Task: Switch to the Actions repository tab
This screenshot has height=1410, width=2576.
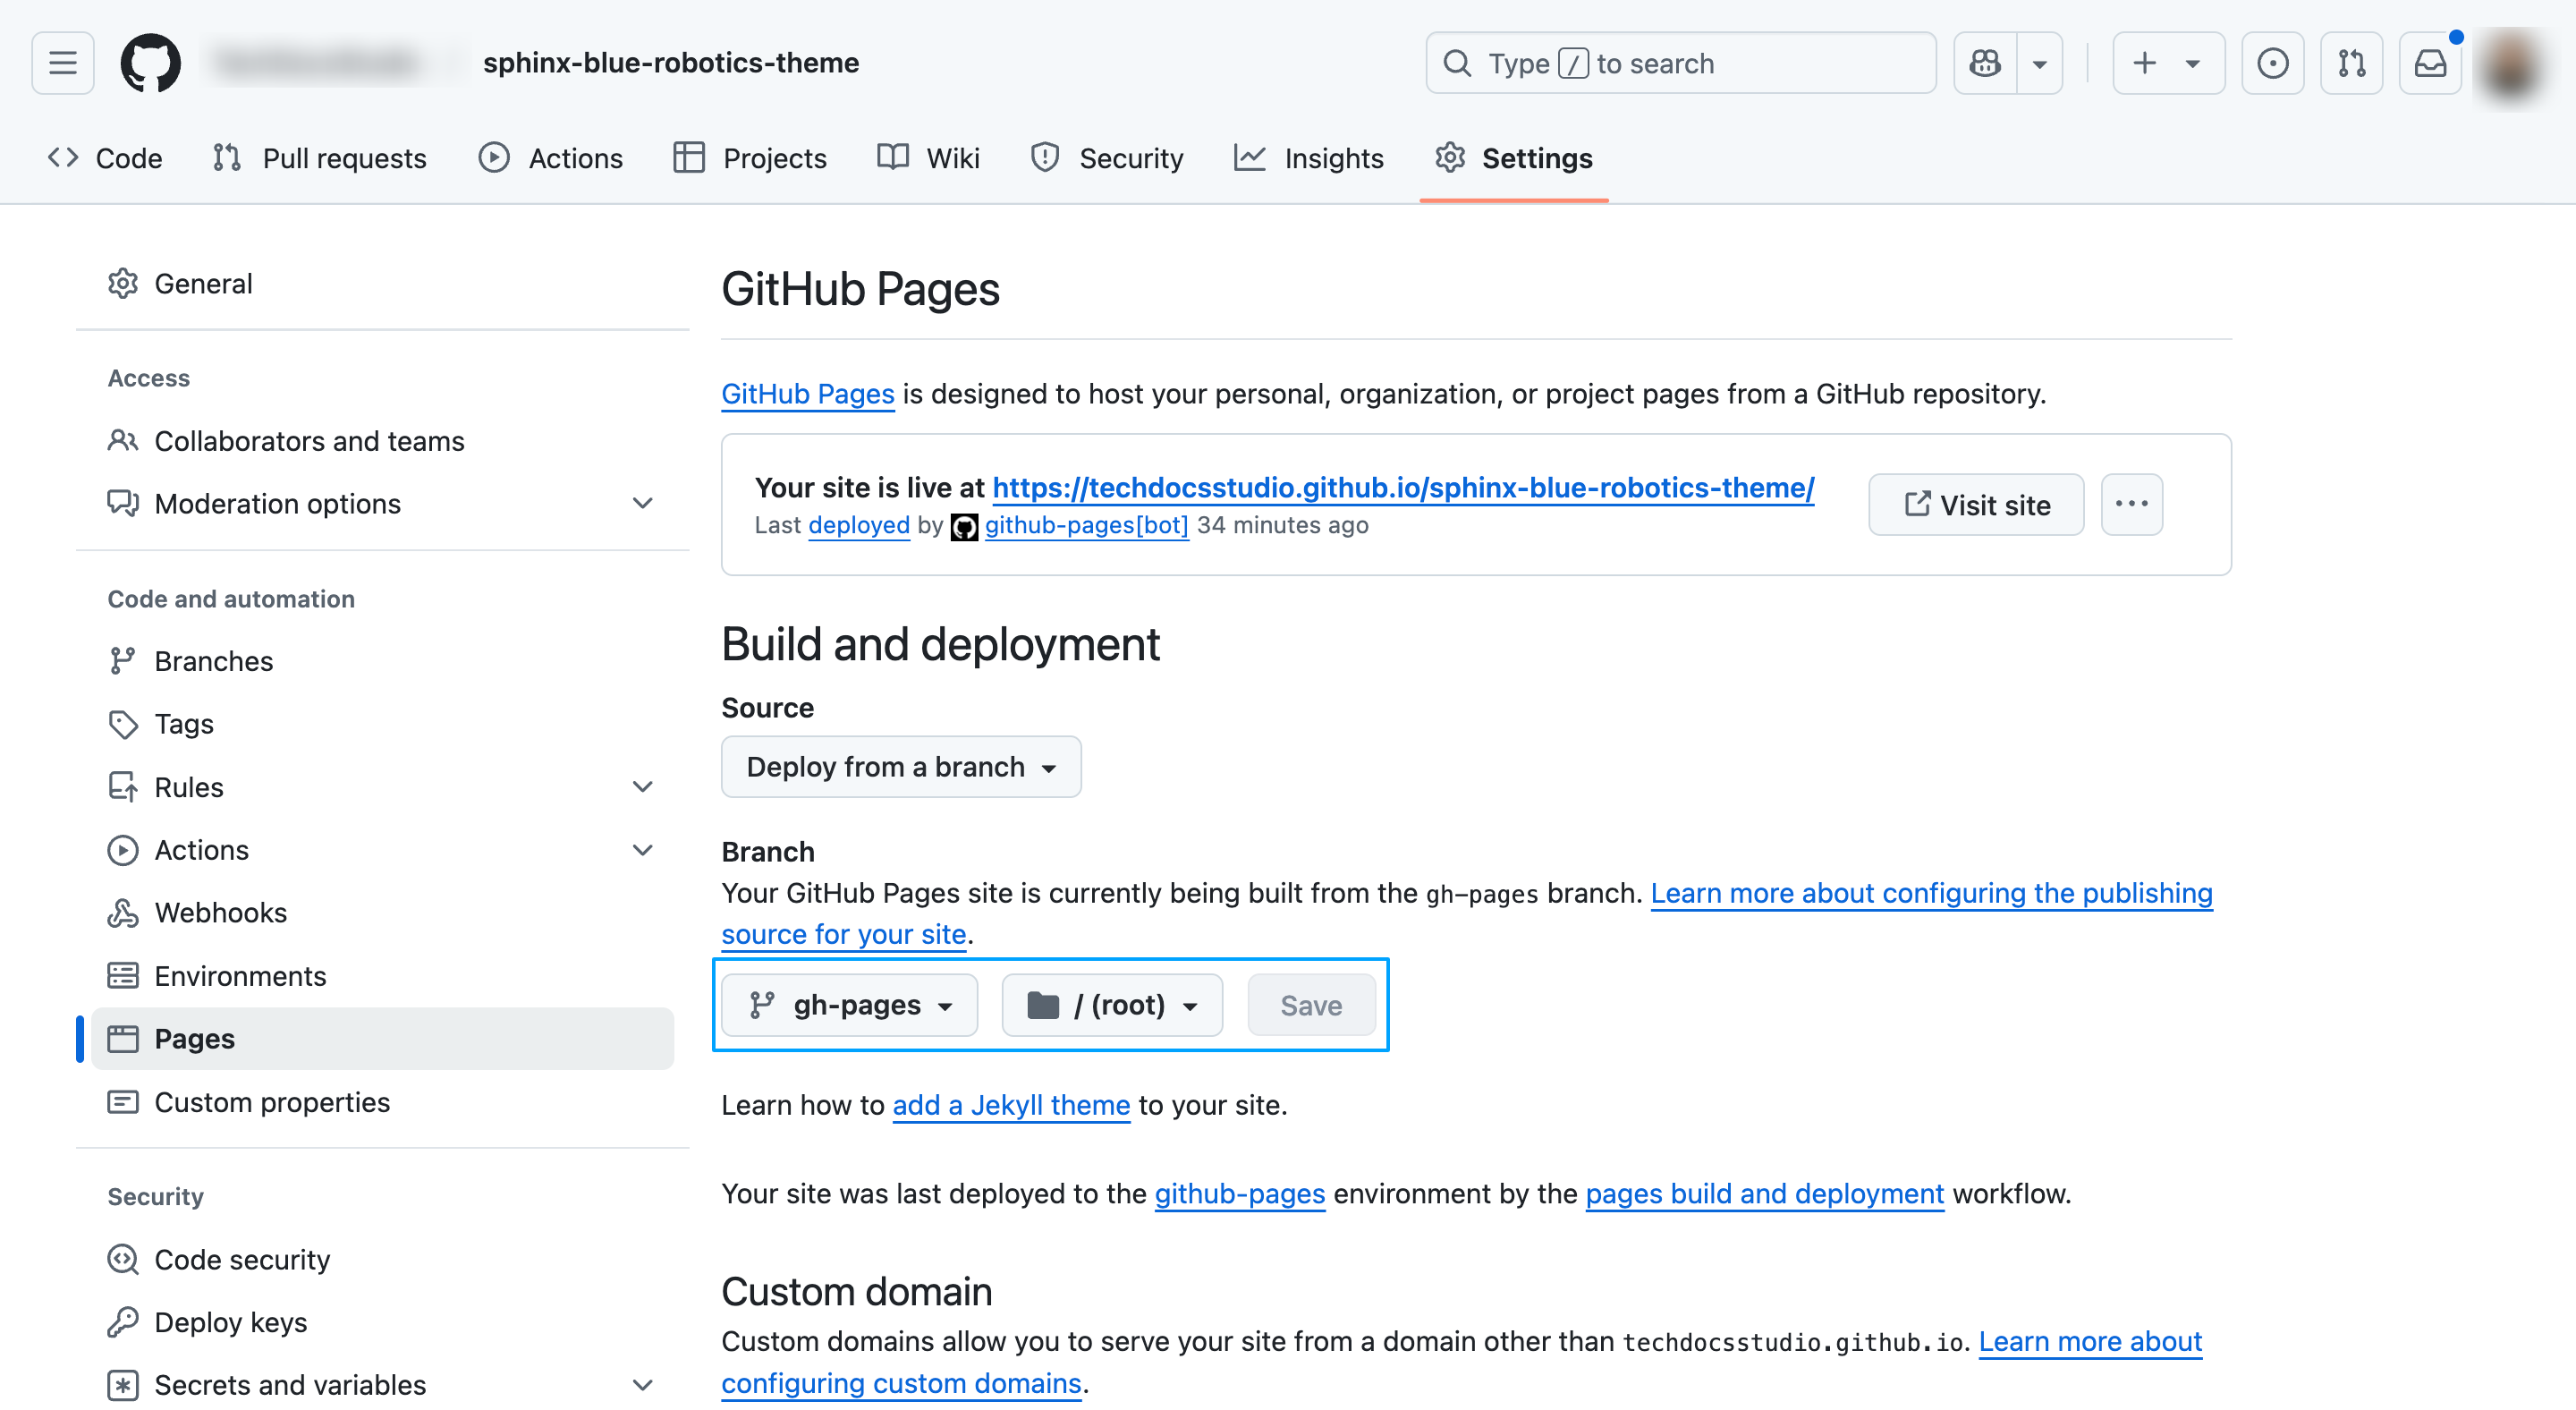Action: pos(551,158)
